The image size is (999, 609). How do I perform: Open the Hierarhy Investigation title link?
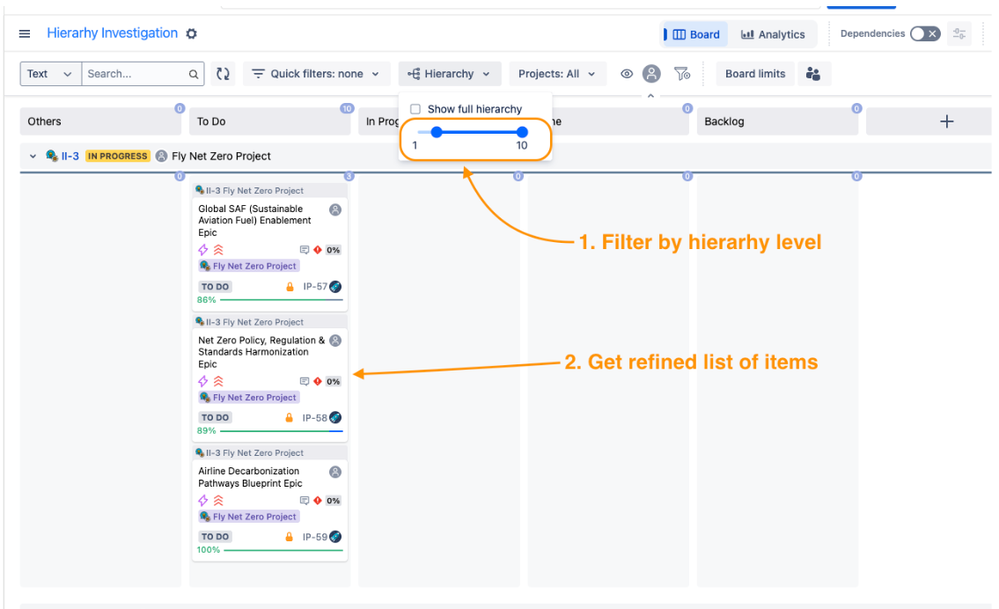[x=112, y=33]
